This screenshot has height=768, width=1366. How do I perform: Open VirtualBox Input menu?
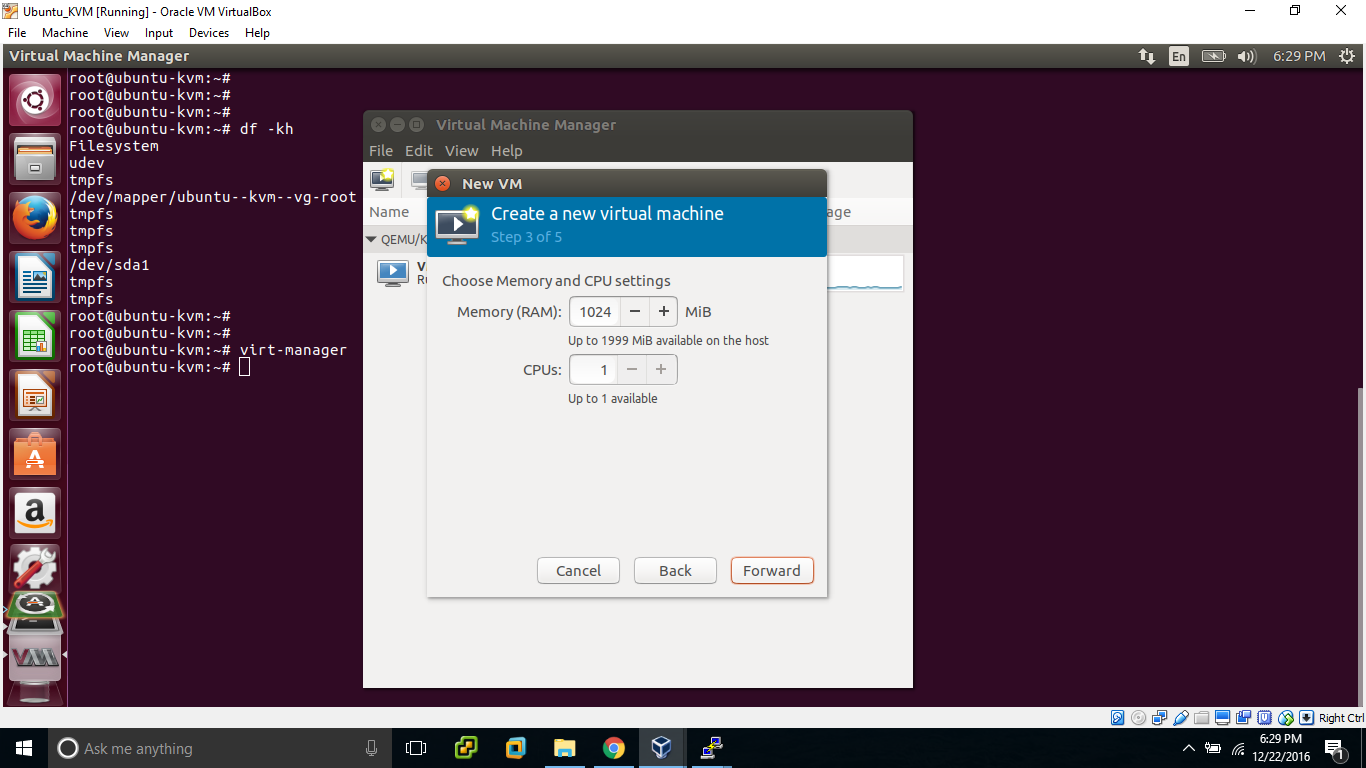(x=158, y=33)
